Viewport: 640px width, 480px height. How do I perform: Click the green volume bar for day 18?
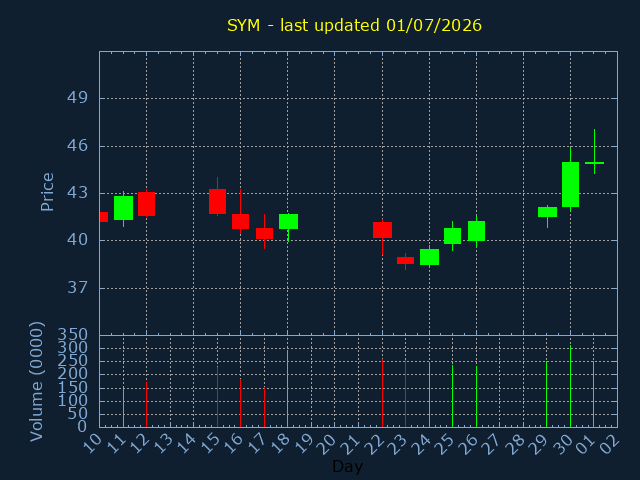(x=287, y=389)
